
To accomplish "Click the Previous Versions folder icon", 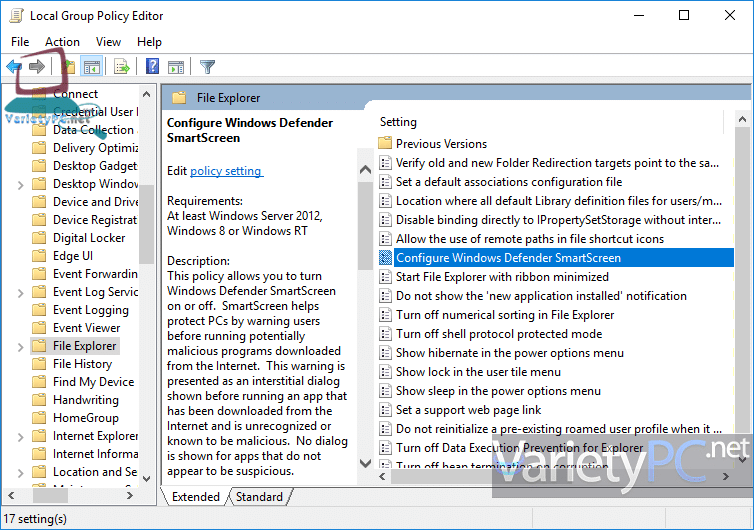I will (x=385, y=143).
